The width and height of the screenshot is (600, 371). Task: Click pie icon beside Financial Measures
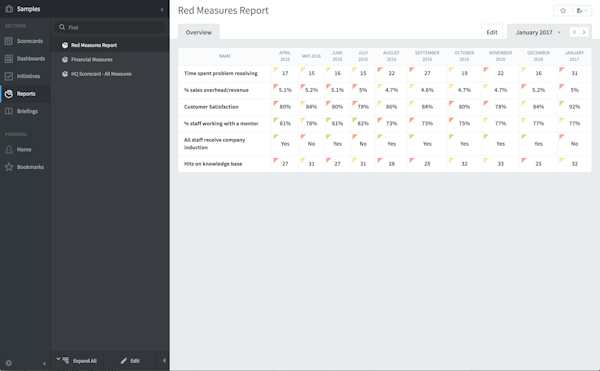click(x=65, y=60)
